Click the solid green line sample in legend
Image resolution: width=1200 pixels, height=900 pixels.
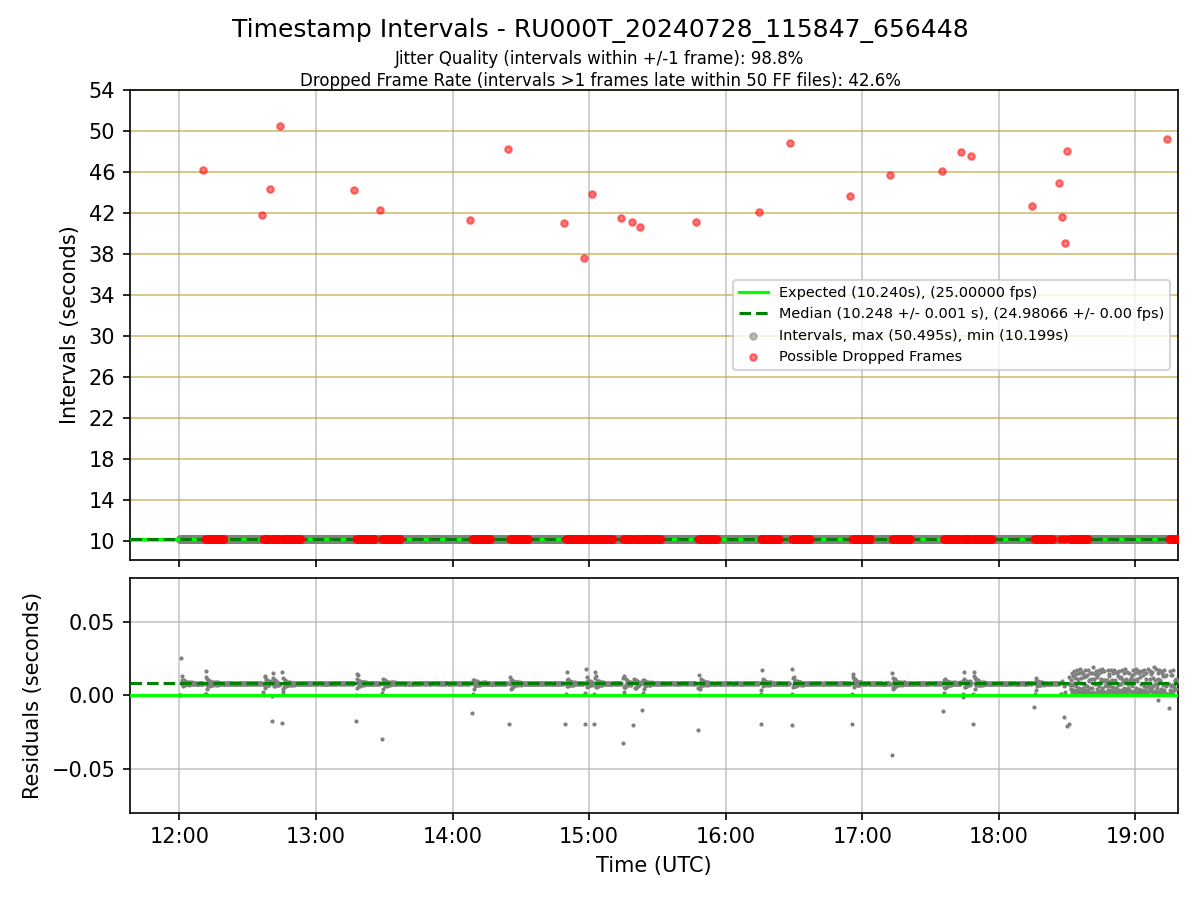tap(753, 292)
